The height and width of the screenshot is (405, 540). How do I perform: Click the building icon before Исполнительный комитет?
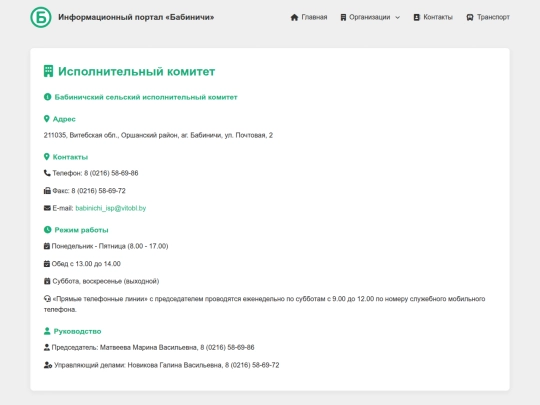48,71
